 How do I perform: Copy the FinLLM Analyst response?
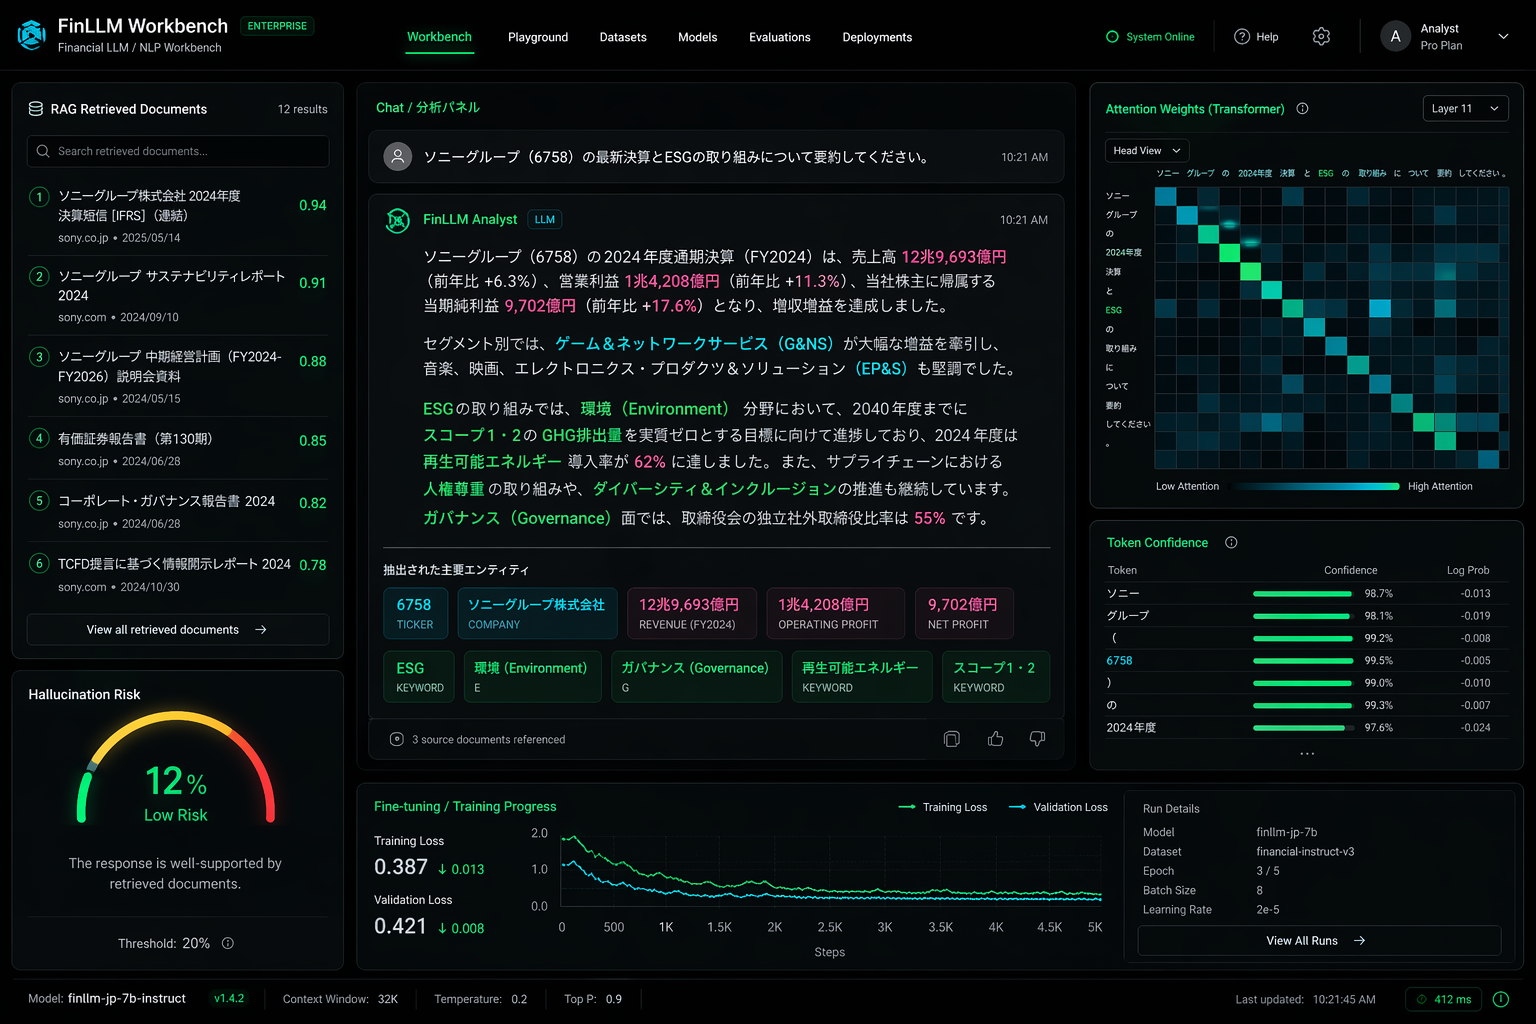[x=951, y=738]
